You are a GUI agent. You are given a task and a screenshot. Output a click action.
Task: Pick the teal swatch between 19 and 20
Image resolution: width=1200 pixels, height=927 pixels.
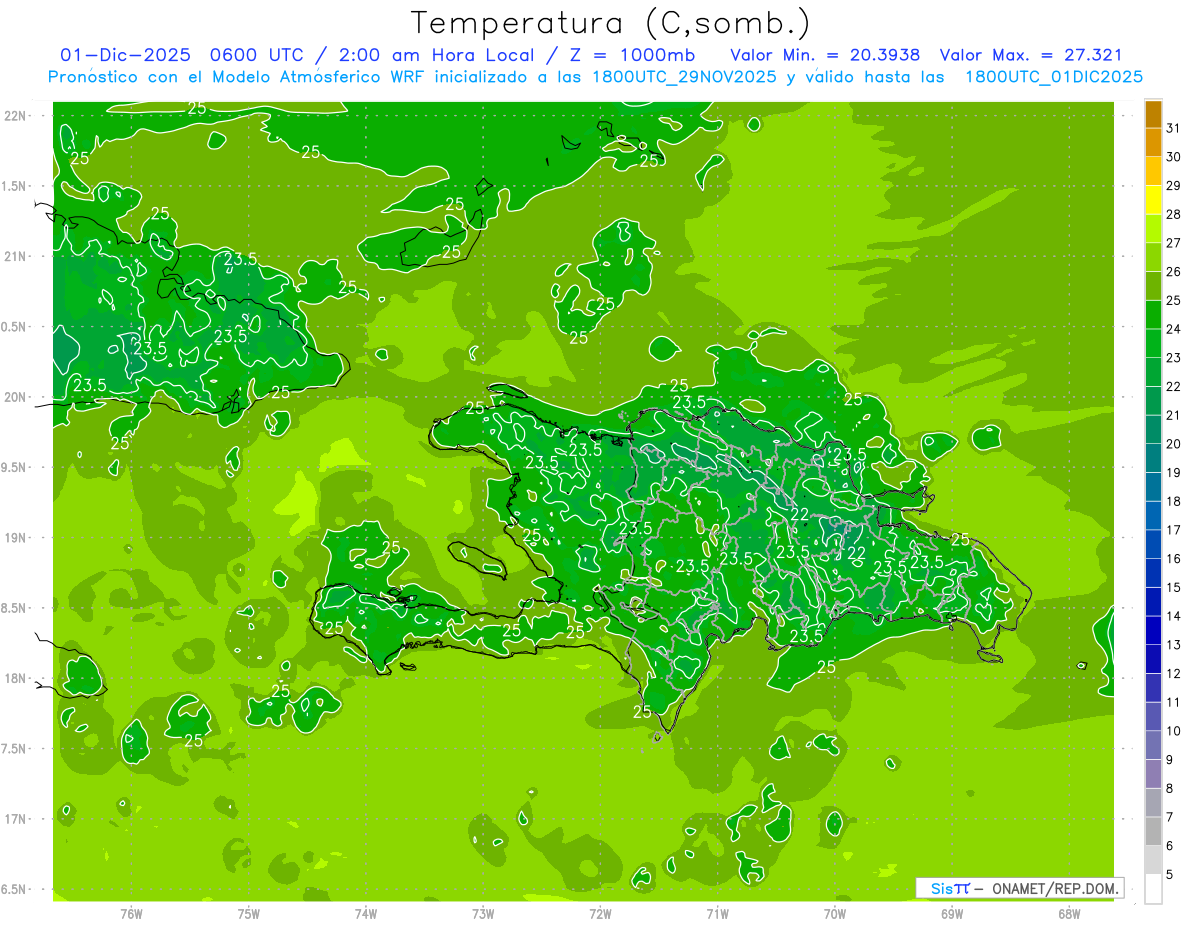(x=1153, y=459)
